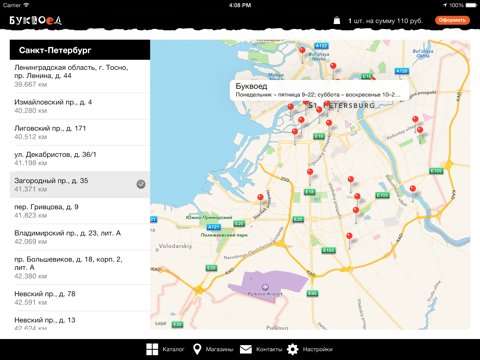Choose ул. Декабристов, д. 36/1 store

80,159
